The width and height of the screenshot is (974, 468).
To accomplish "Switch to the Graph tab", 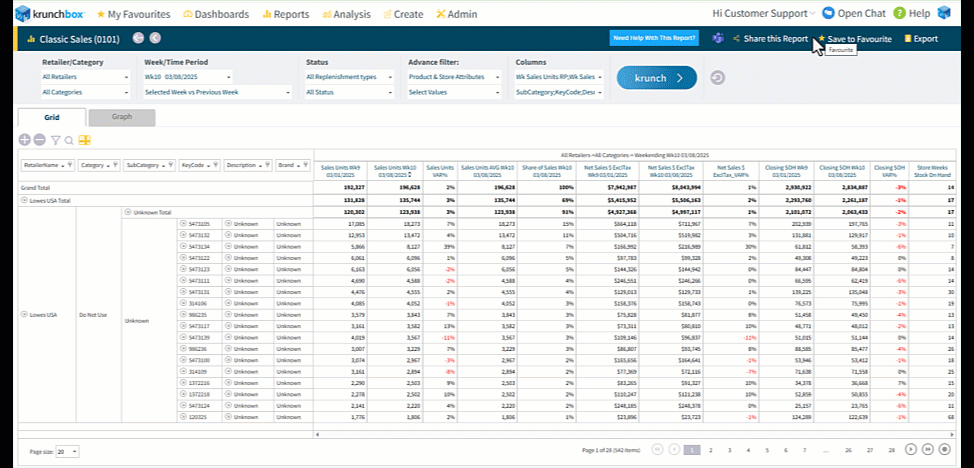I will tap(122, 117).
